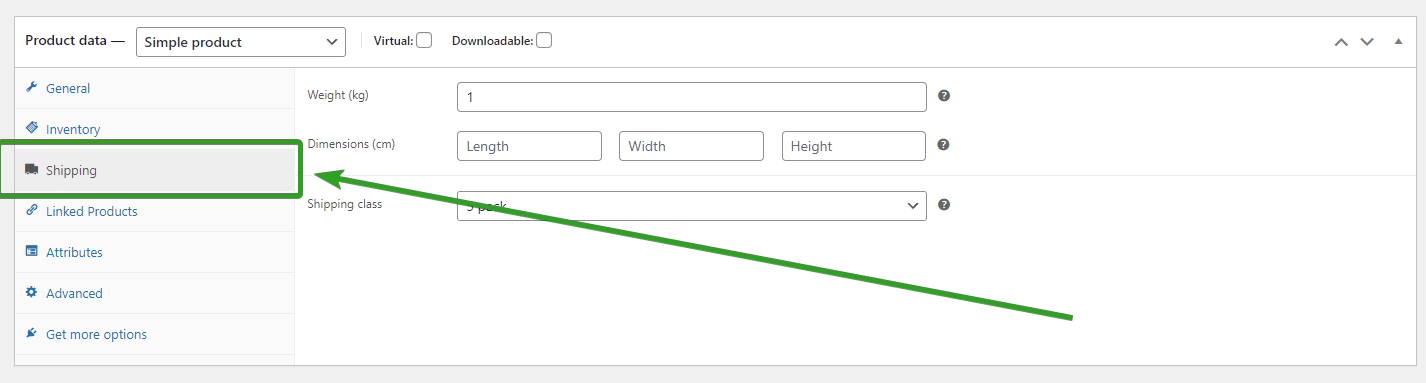Enable the Virtual checkbox
Screen dimensions: 1426x383
(424, 41)
